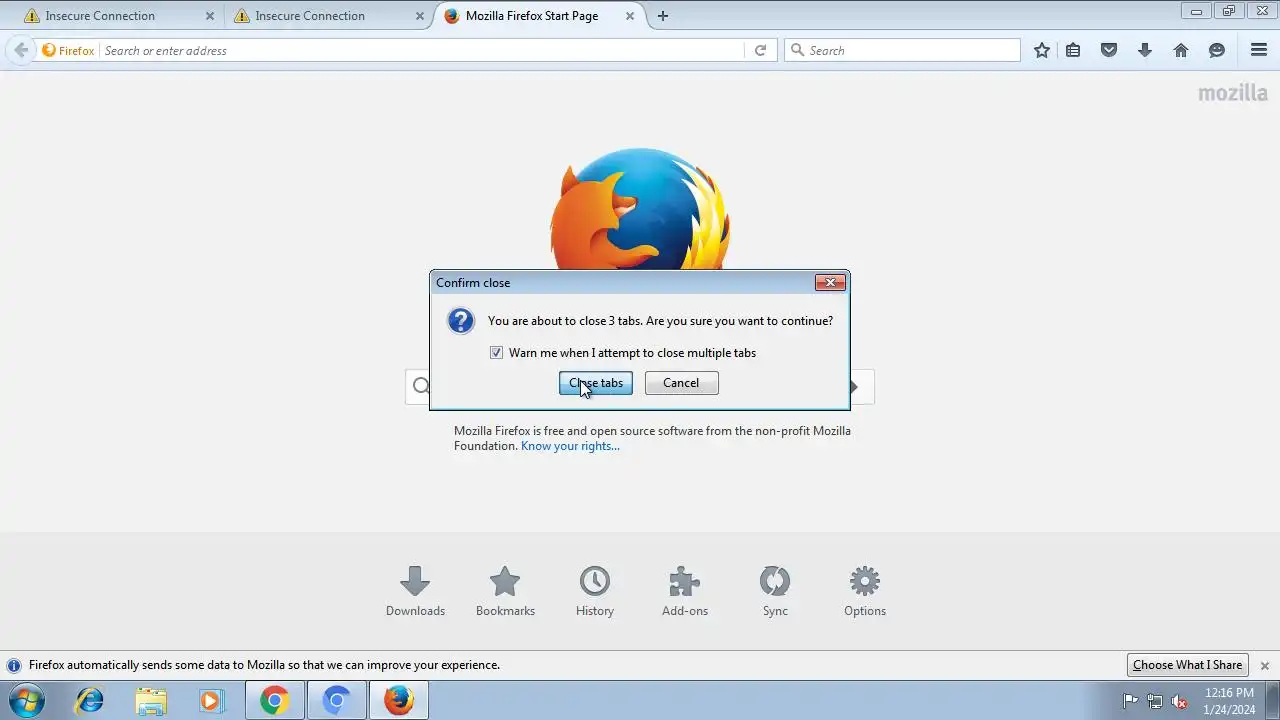Go to the Home page icon
Viewport: 1280px width, 720px height.
(1181, 50)
